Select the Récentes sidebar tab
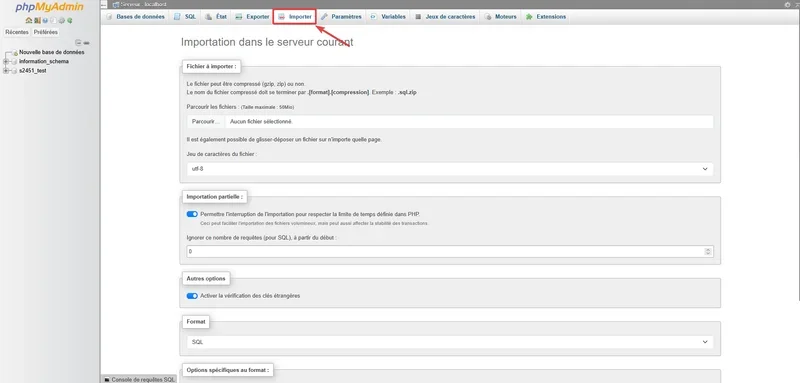 (x=17, y=32)
